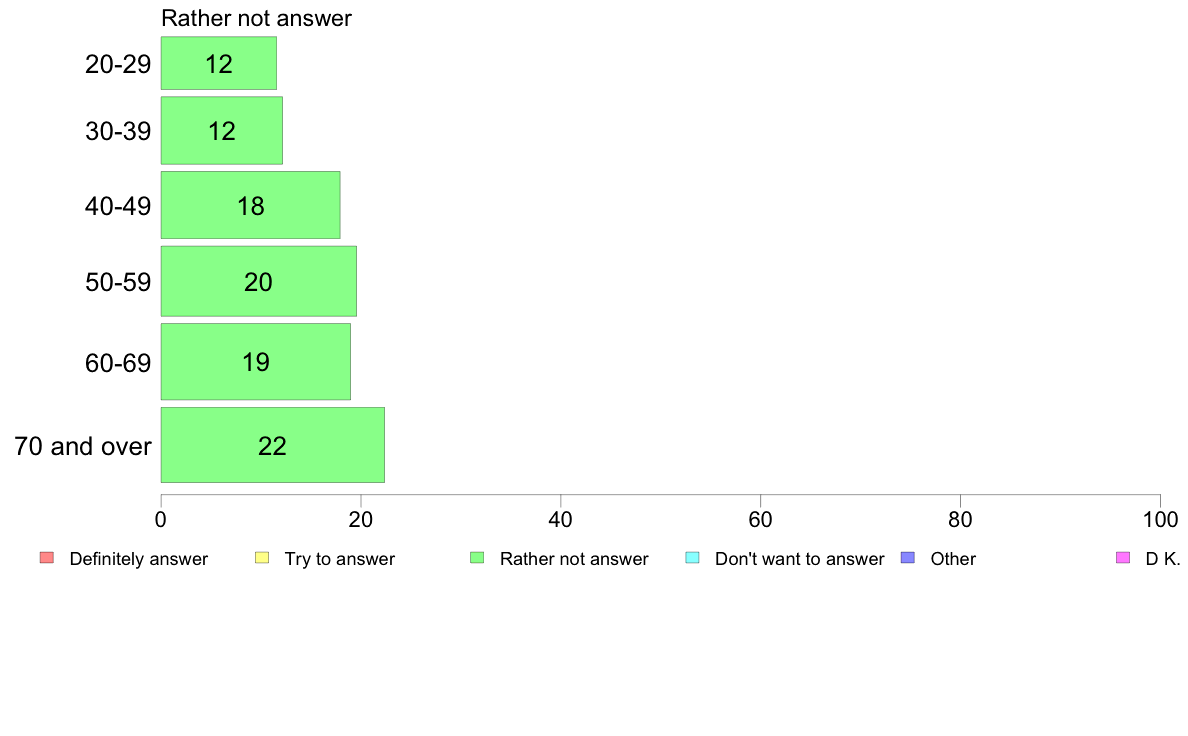Click the Rather not answer chart title
The width and height of the screenshot is (1188, 736).
(x=256, y=18)
